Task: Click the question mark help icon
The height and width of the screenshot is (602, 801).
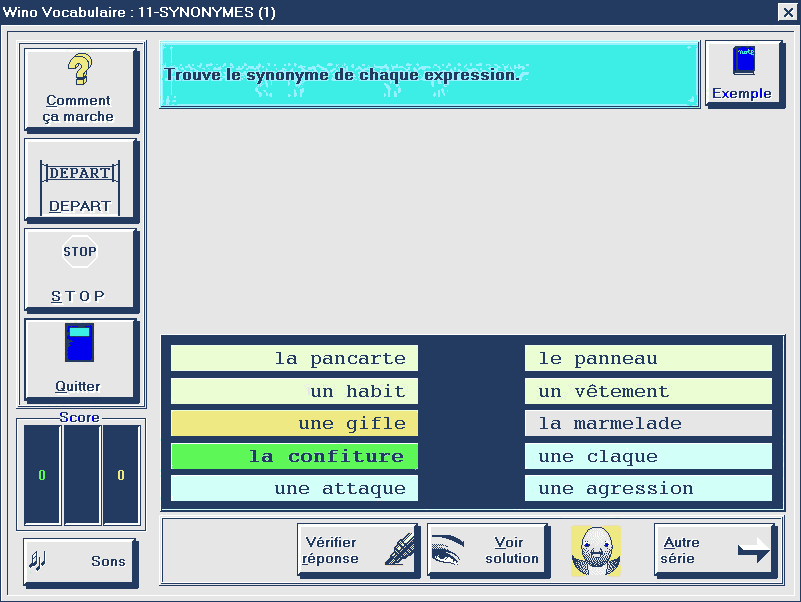Action: (80, 70)
